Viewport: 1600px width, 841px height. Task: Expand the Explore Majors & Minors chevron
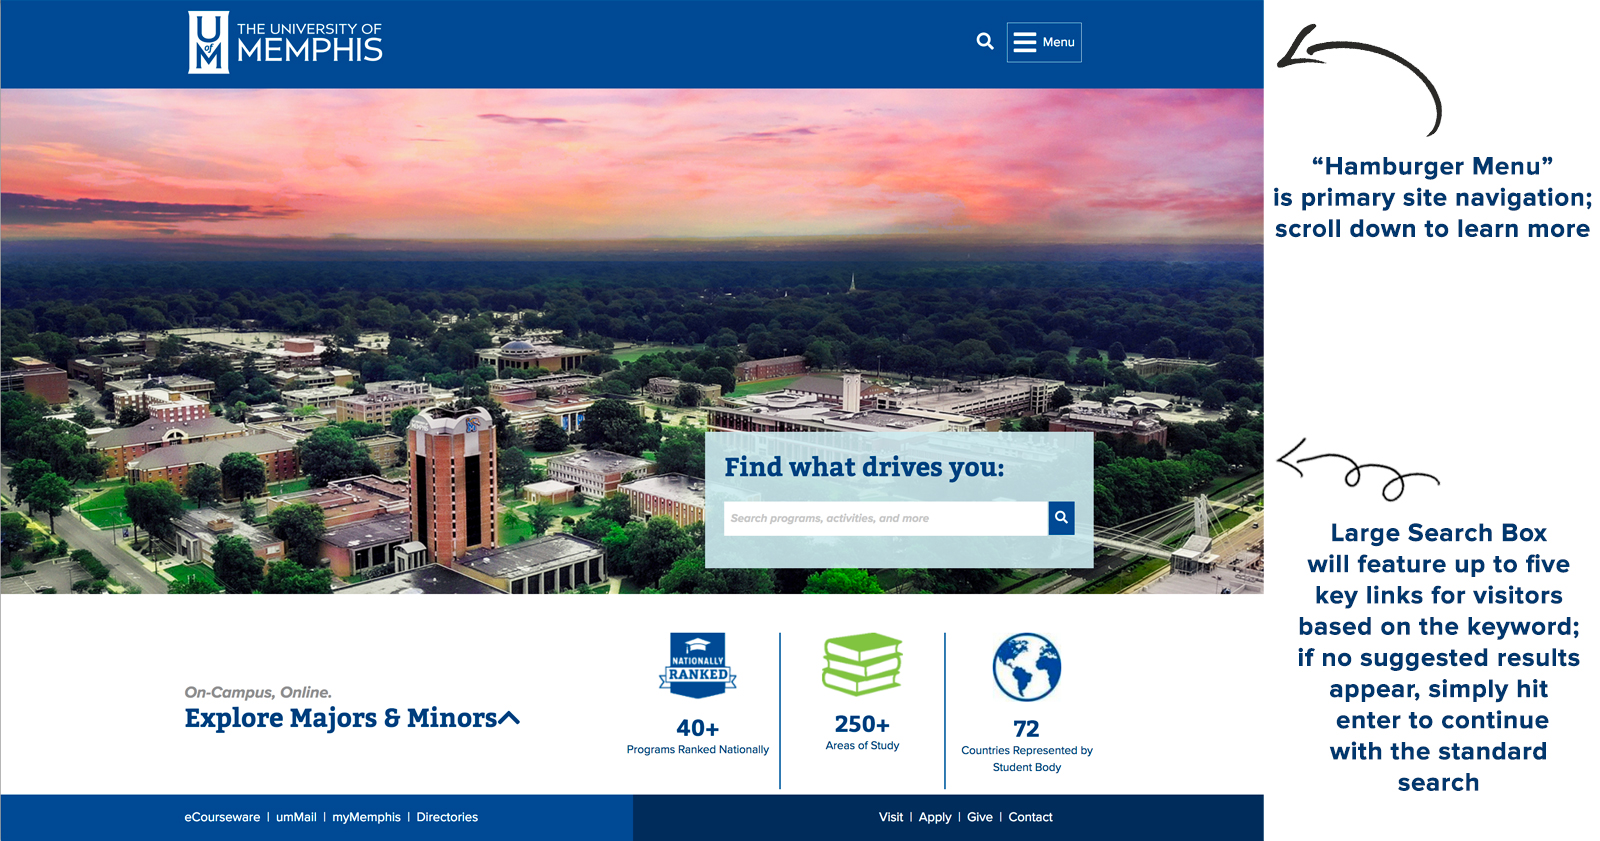pos(509,718)
